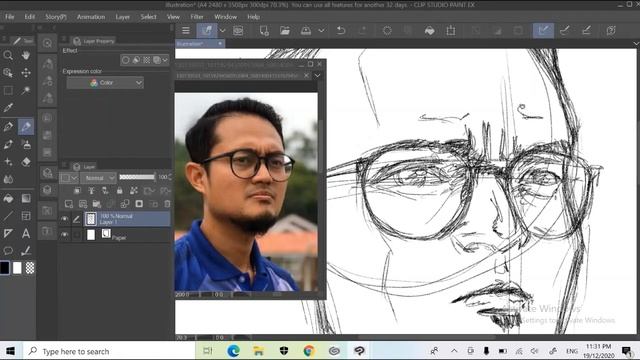Open the Normal blending mode dropdown
Image resolution: width=640 pixels, height=360 pixels.
point(98,178)
